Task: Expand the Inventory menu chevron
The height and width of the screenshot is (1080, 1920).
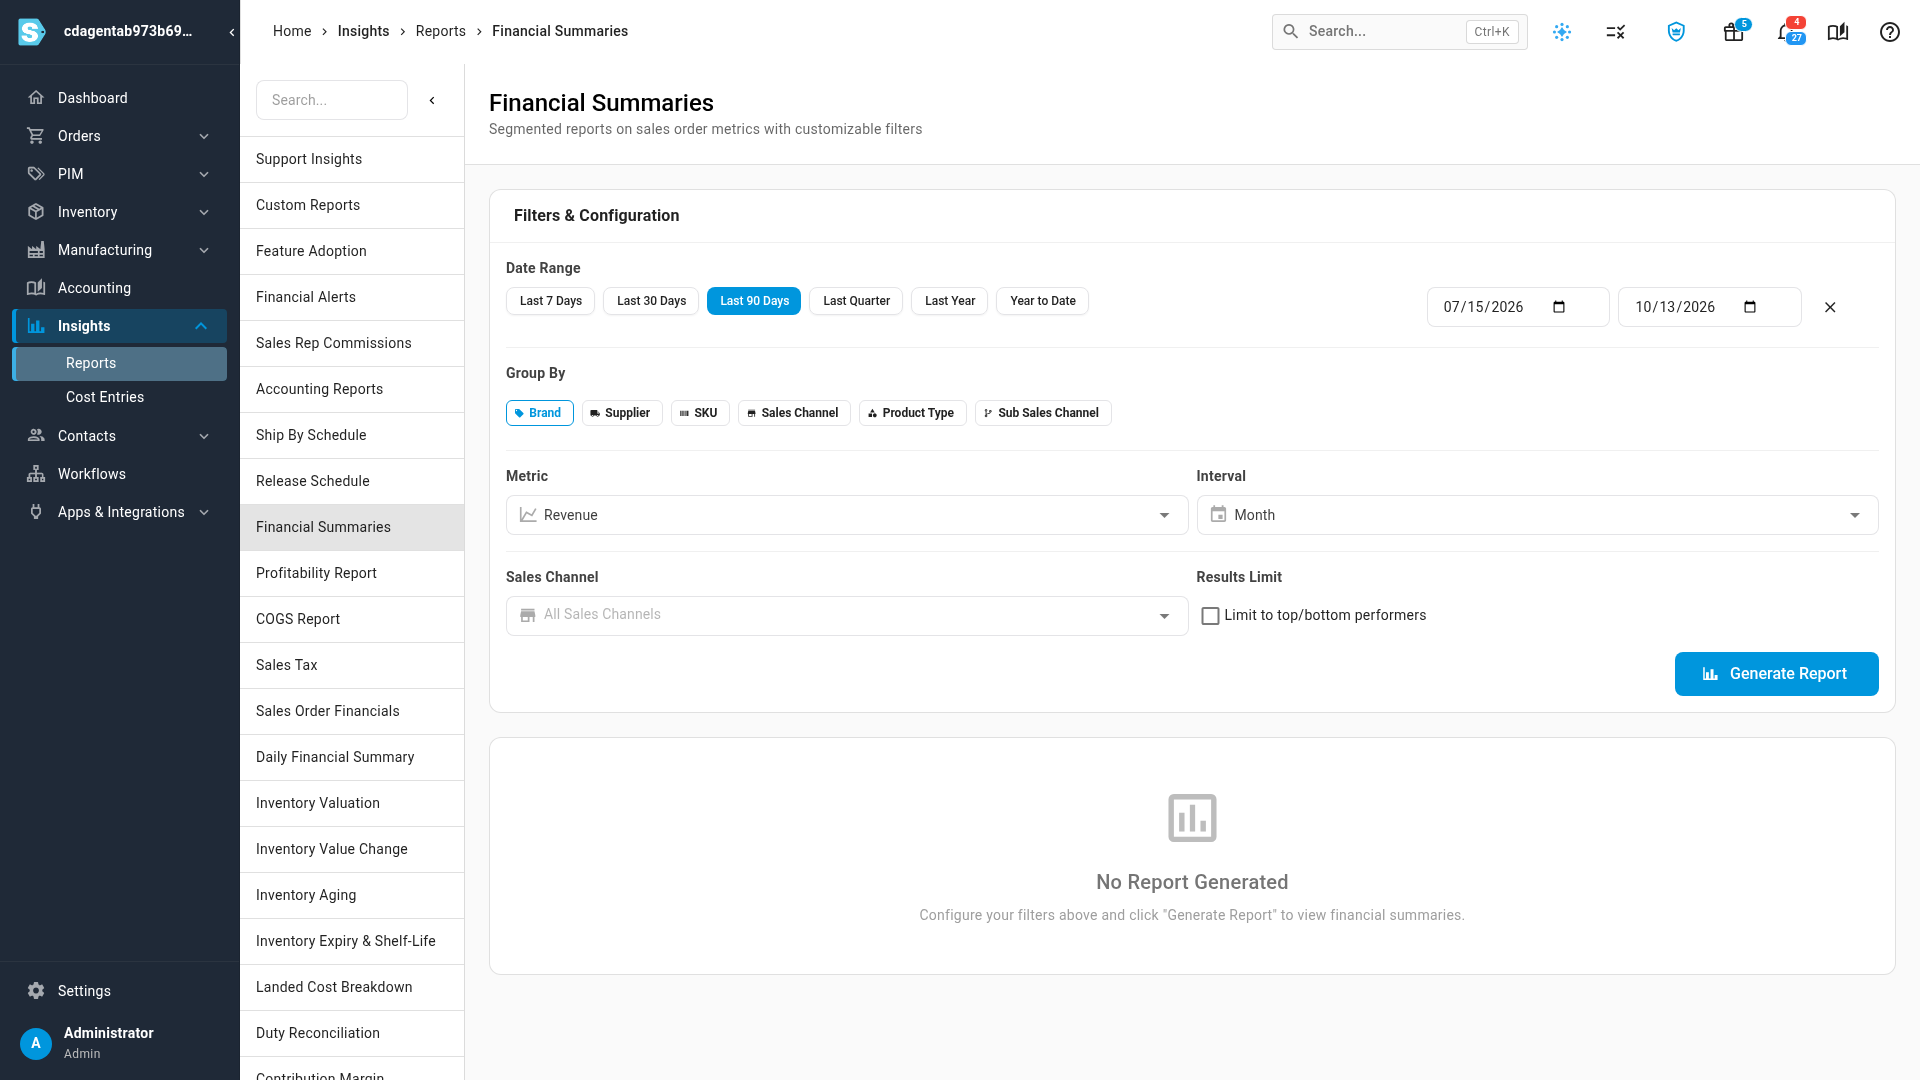Action: tap(204, 212)
